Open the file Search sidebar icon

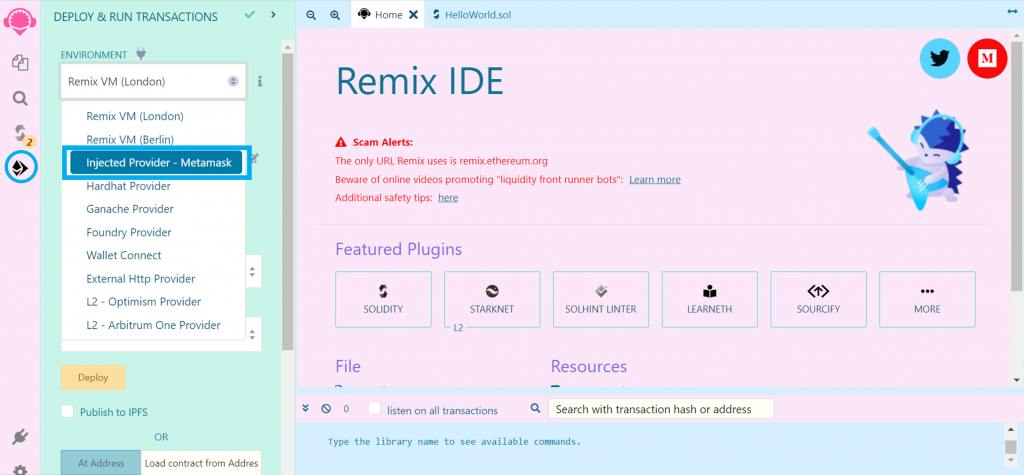tap(20, 99)
